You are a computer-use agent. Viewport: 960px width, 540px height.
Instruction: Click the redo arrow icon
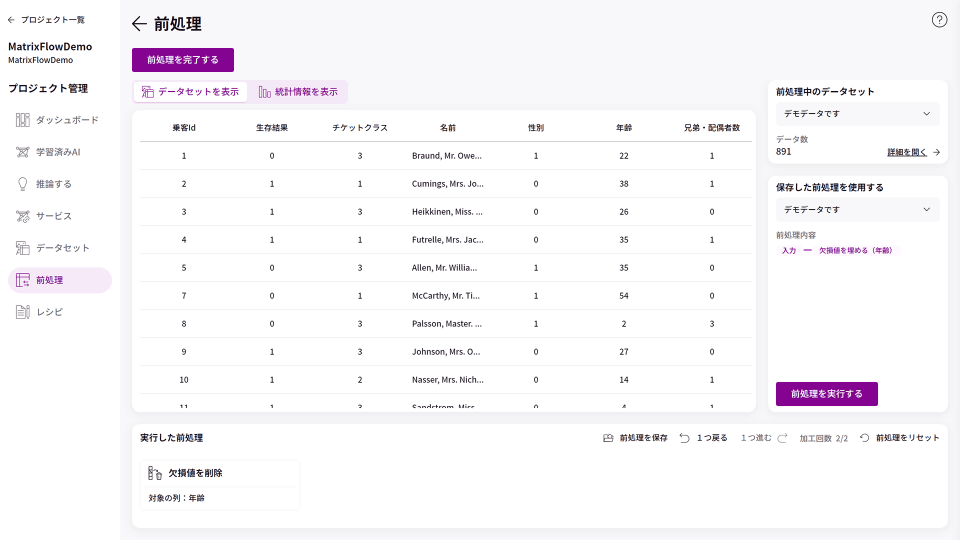tap(782, 438)
